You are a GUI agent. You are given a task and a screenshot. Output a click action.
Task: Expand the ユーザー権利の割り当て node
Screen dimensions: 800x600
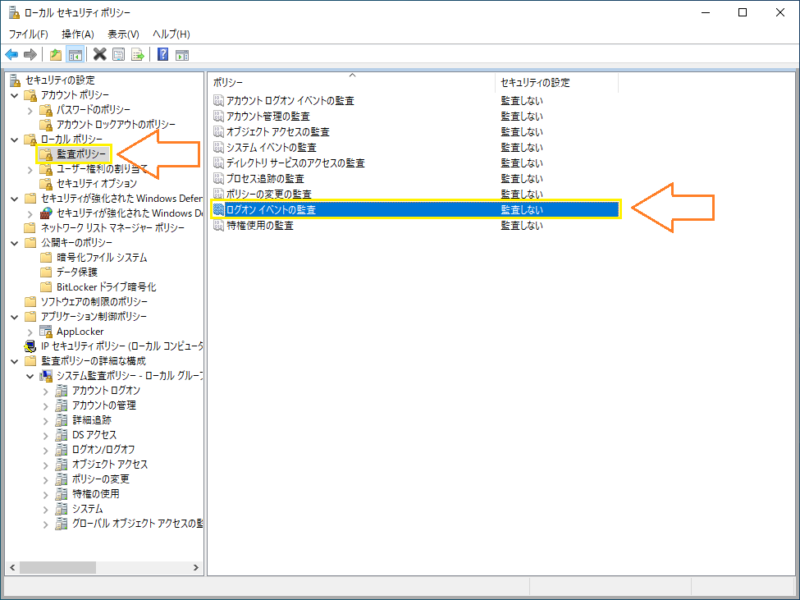click(29, 169)
